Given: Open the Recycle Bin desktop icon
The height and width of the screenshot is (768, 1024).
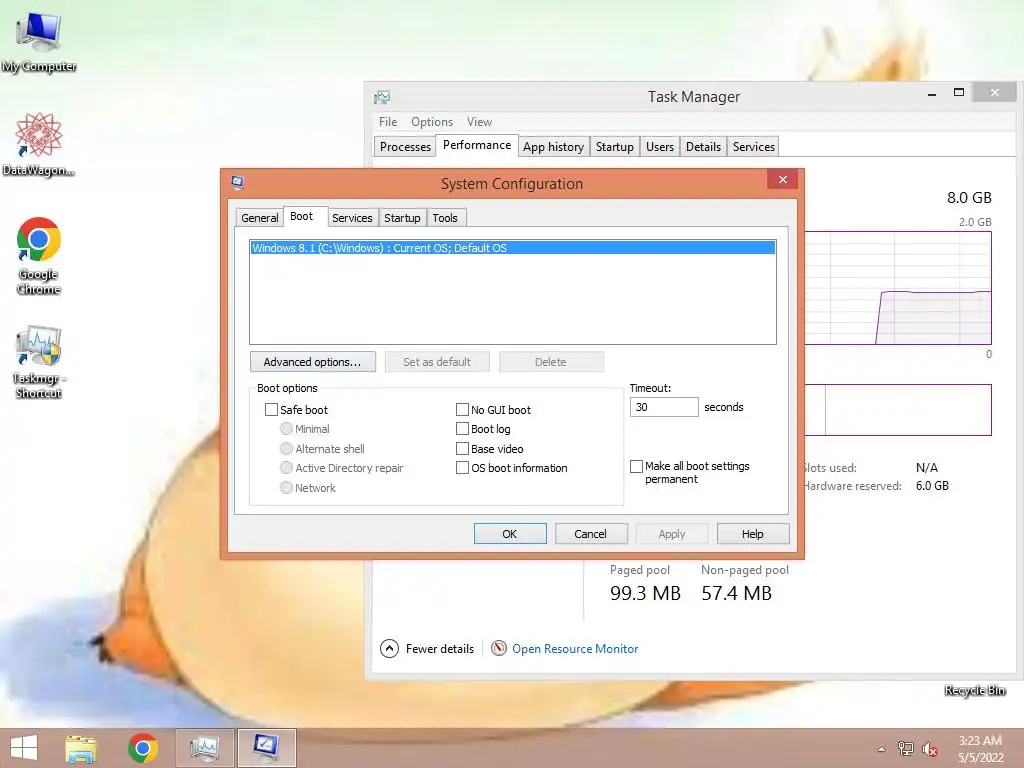Looking at the screenshot, I should coord(974,690).
